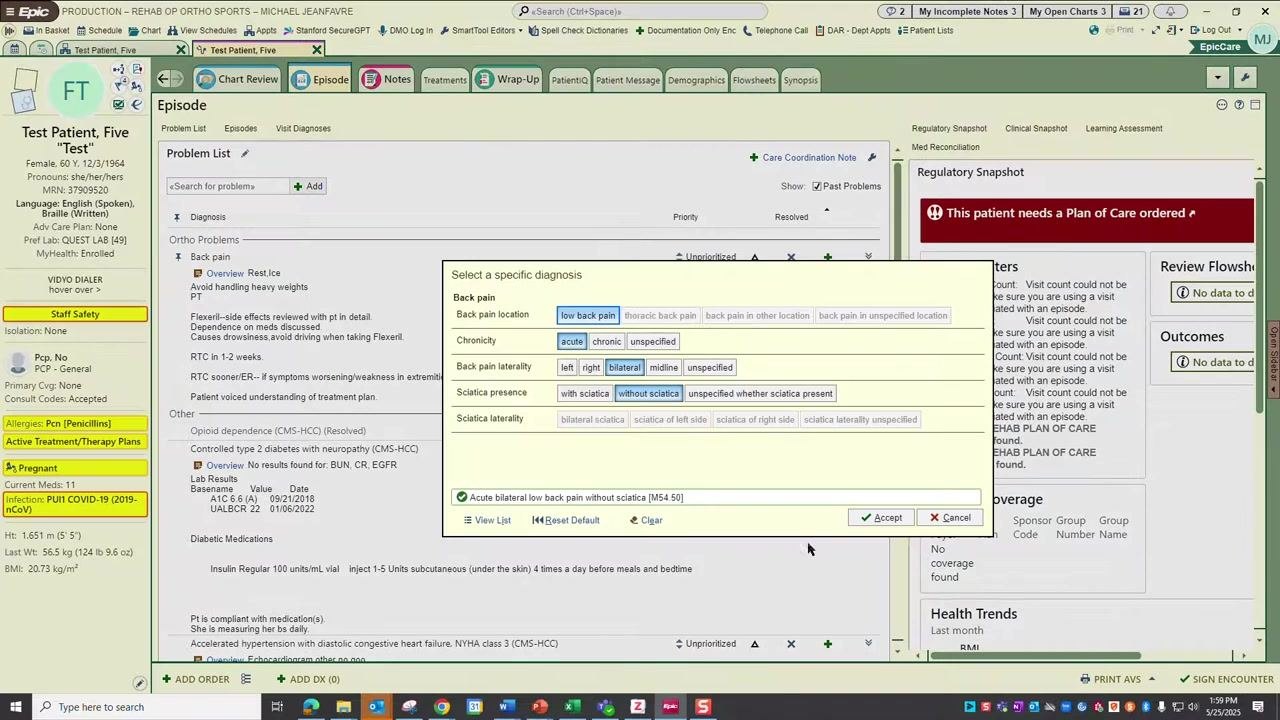Expand the hypertension problem row chevron
Viewport: 1280px width, 720px height.
pyautogui.click(x=868, y=644)
